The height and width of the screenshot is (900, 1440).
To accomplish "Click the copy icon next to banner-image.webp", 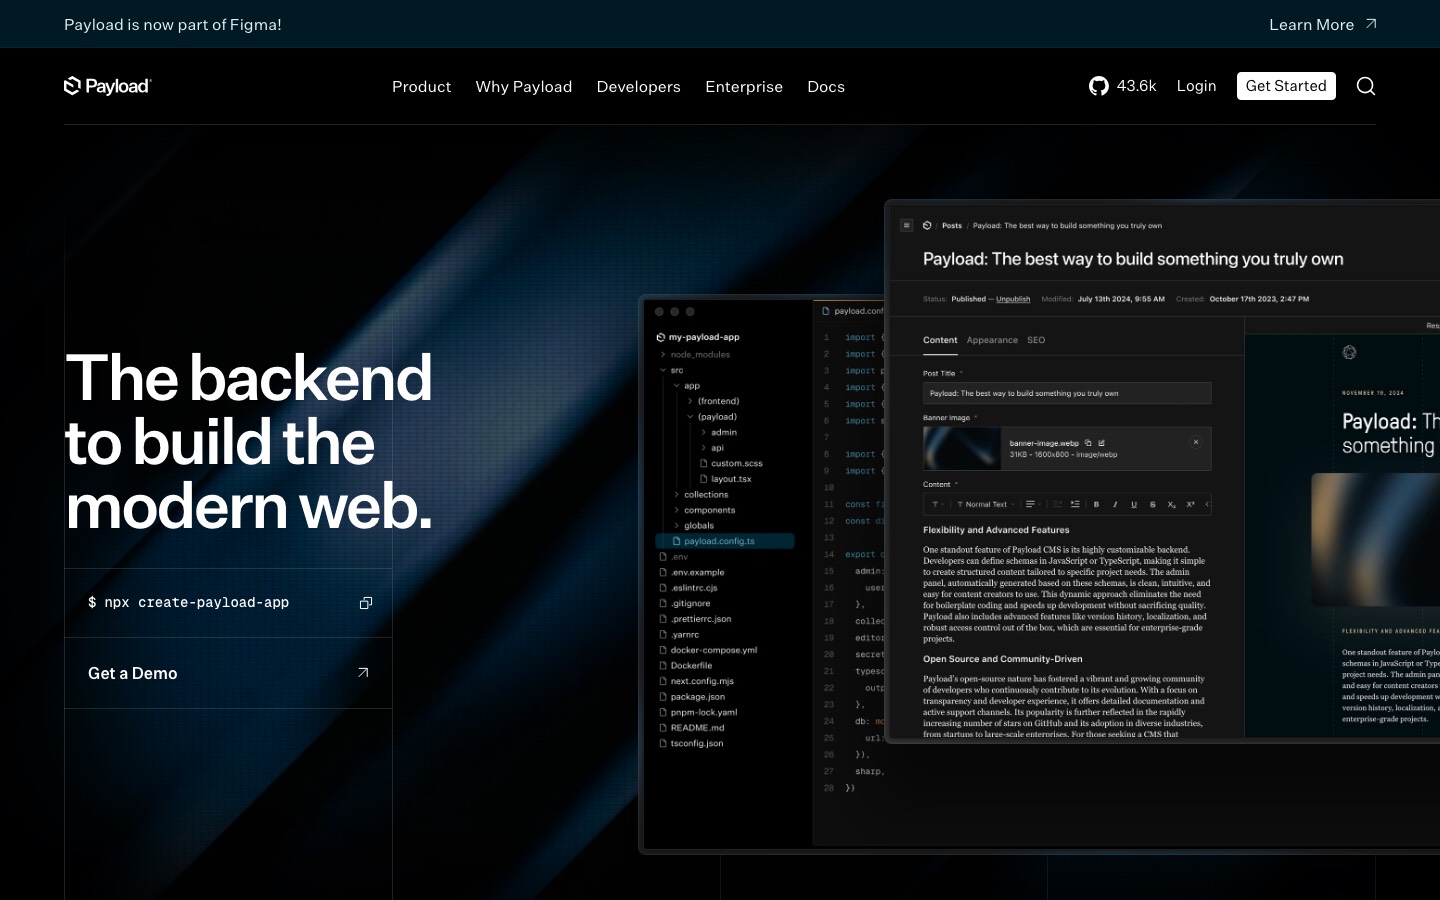I will point(1088,443).
